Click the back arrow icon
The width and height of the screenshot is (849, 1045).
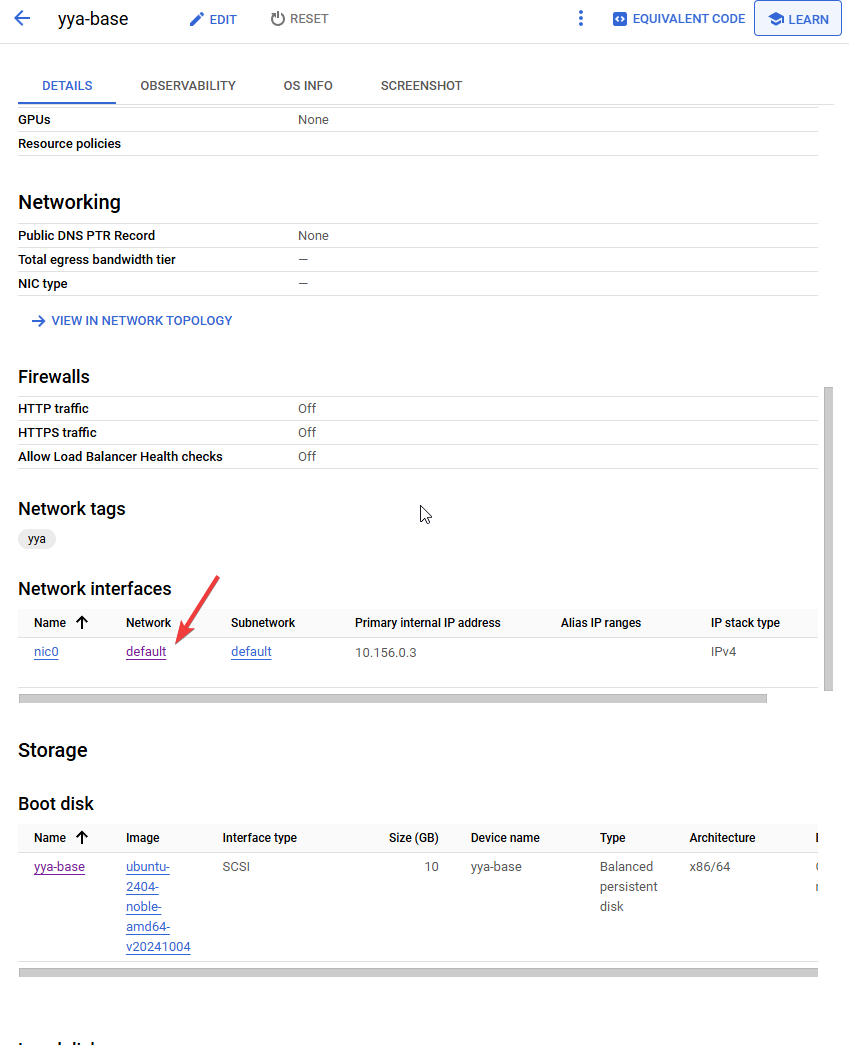[22, 19]
